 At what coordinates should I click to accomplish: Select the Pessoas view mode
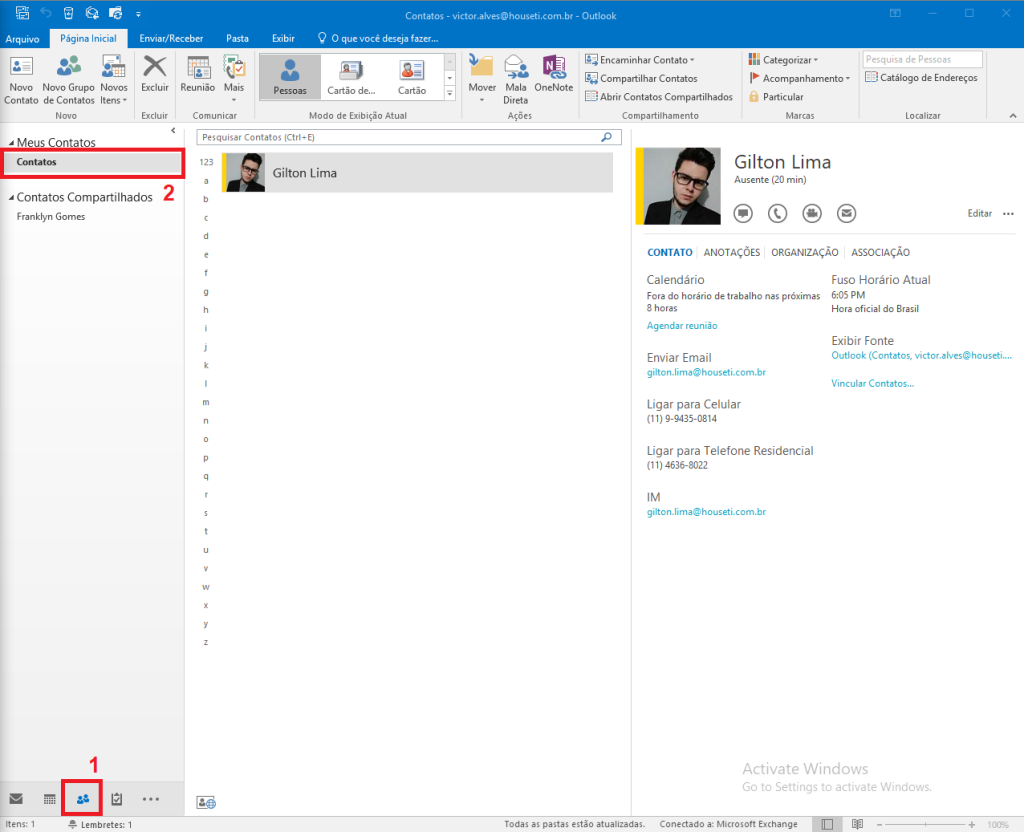[x=290, y=77]
